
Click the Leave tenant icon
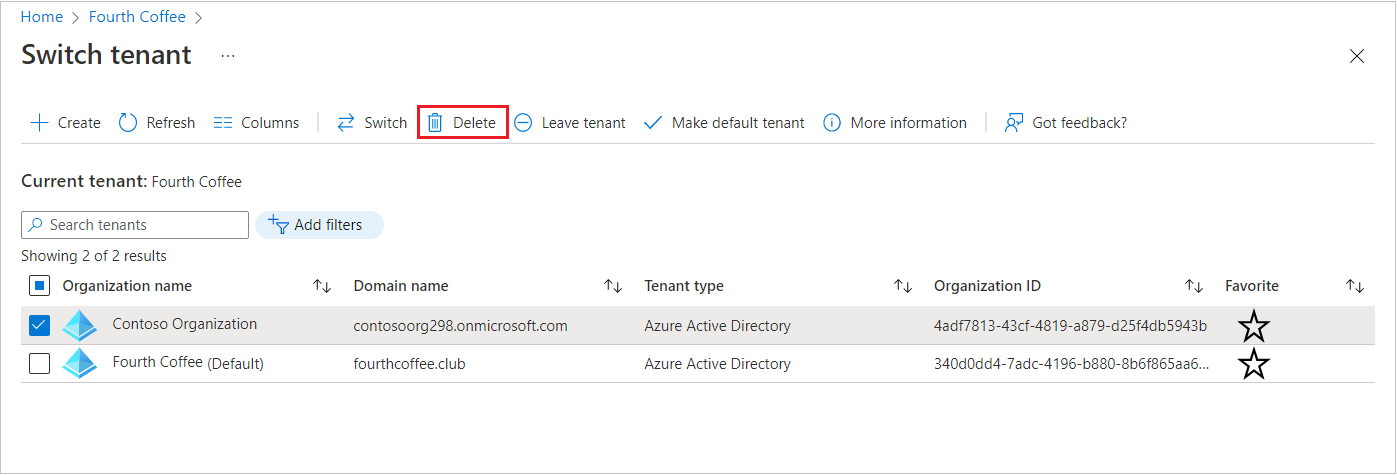point(523,123)
